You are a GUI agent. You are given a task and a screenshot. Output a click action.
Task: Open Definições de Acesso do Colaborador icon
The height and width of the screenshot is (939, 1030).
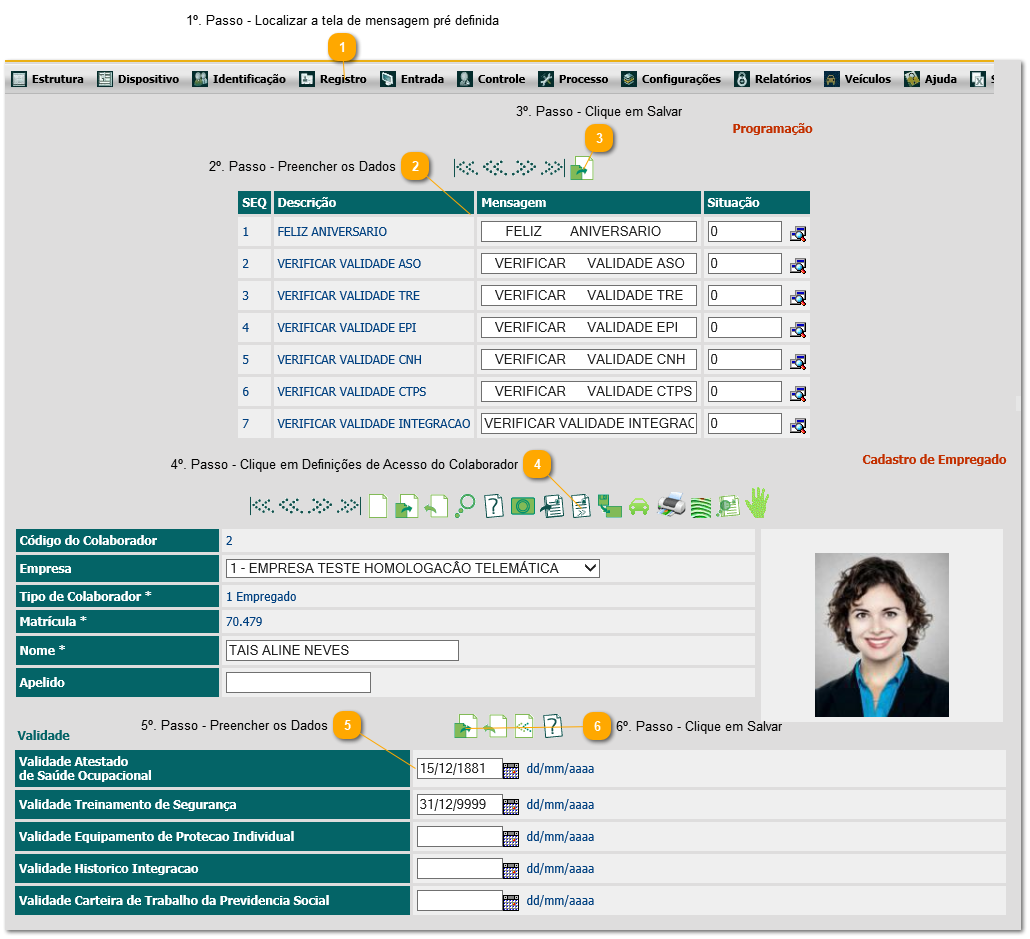(581, 506)
